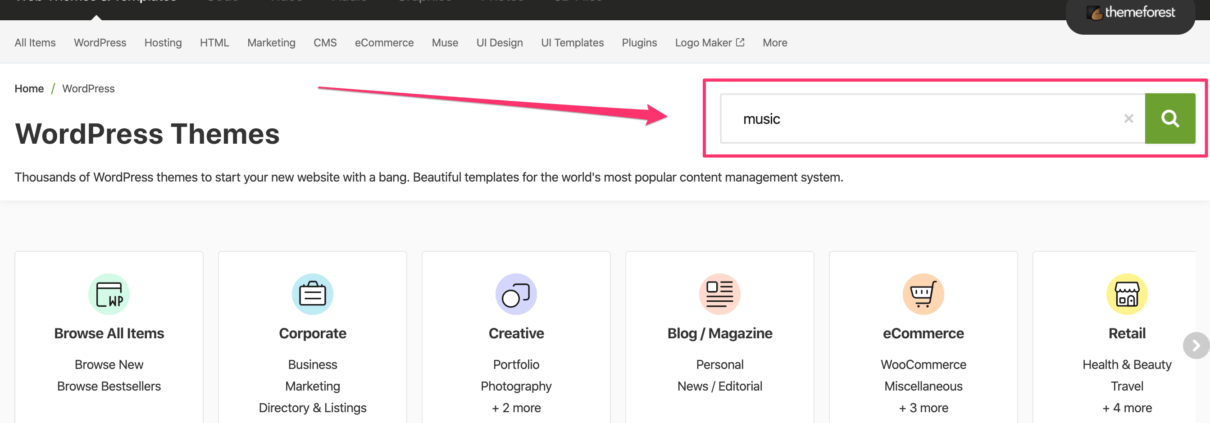Image resolution: width=1210 pixels, height=423 pixels.
Task: Open the Retail category heading
Action: (1127, 333)
